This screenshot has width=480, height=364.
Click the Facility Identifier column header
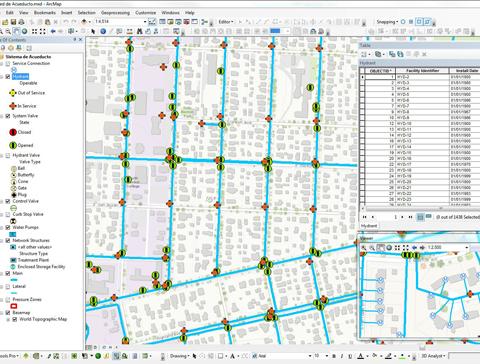pos(422,71)
